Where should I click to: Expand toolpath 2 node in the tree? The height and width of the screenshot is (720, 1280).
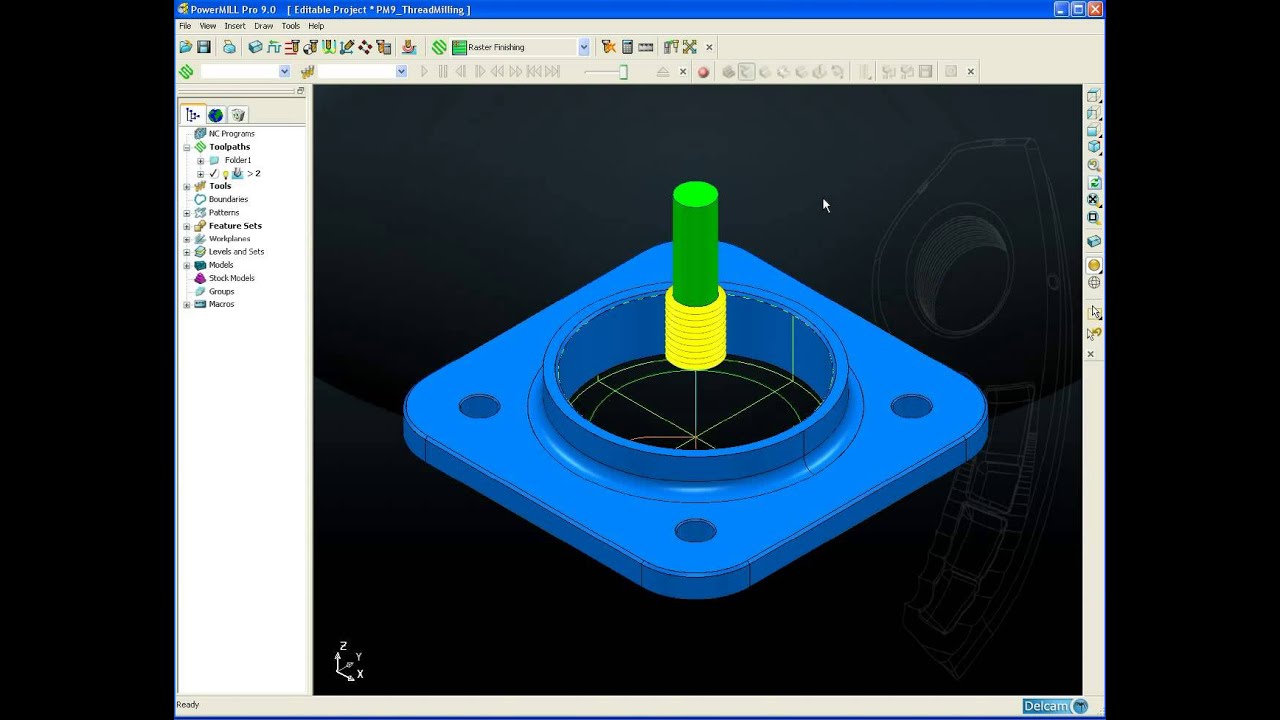[200, 173]
